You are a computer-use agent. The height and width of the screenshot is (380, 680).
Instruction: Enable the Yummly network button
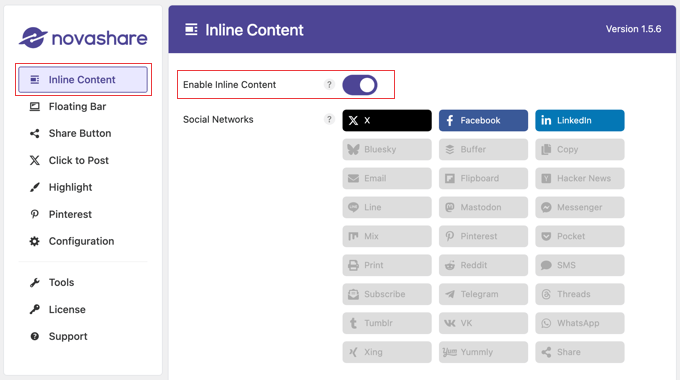(x=483, y=352)
